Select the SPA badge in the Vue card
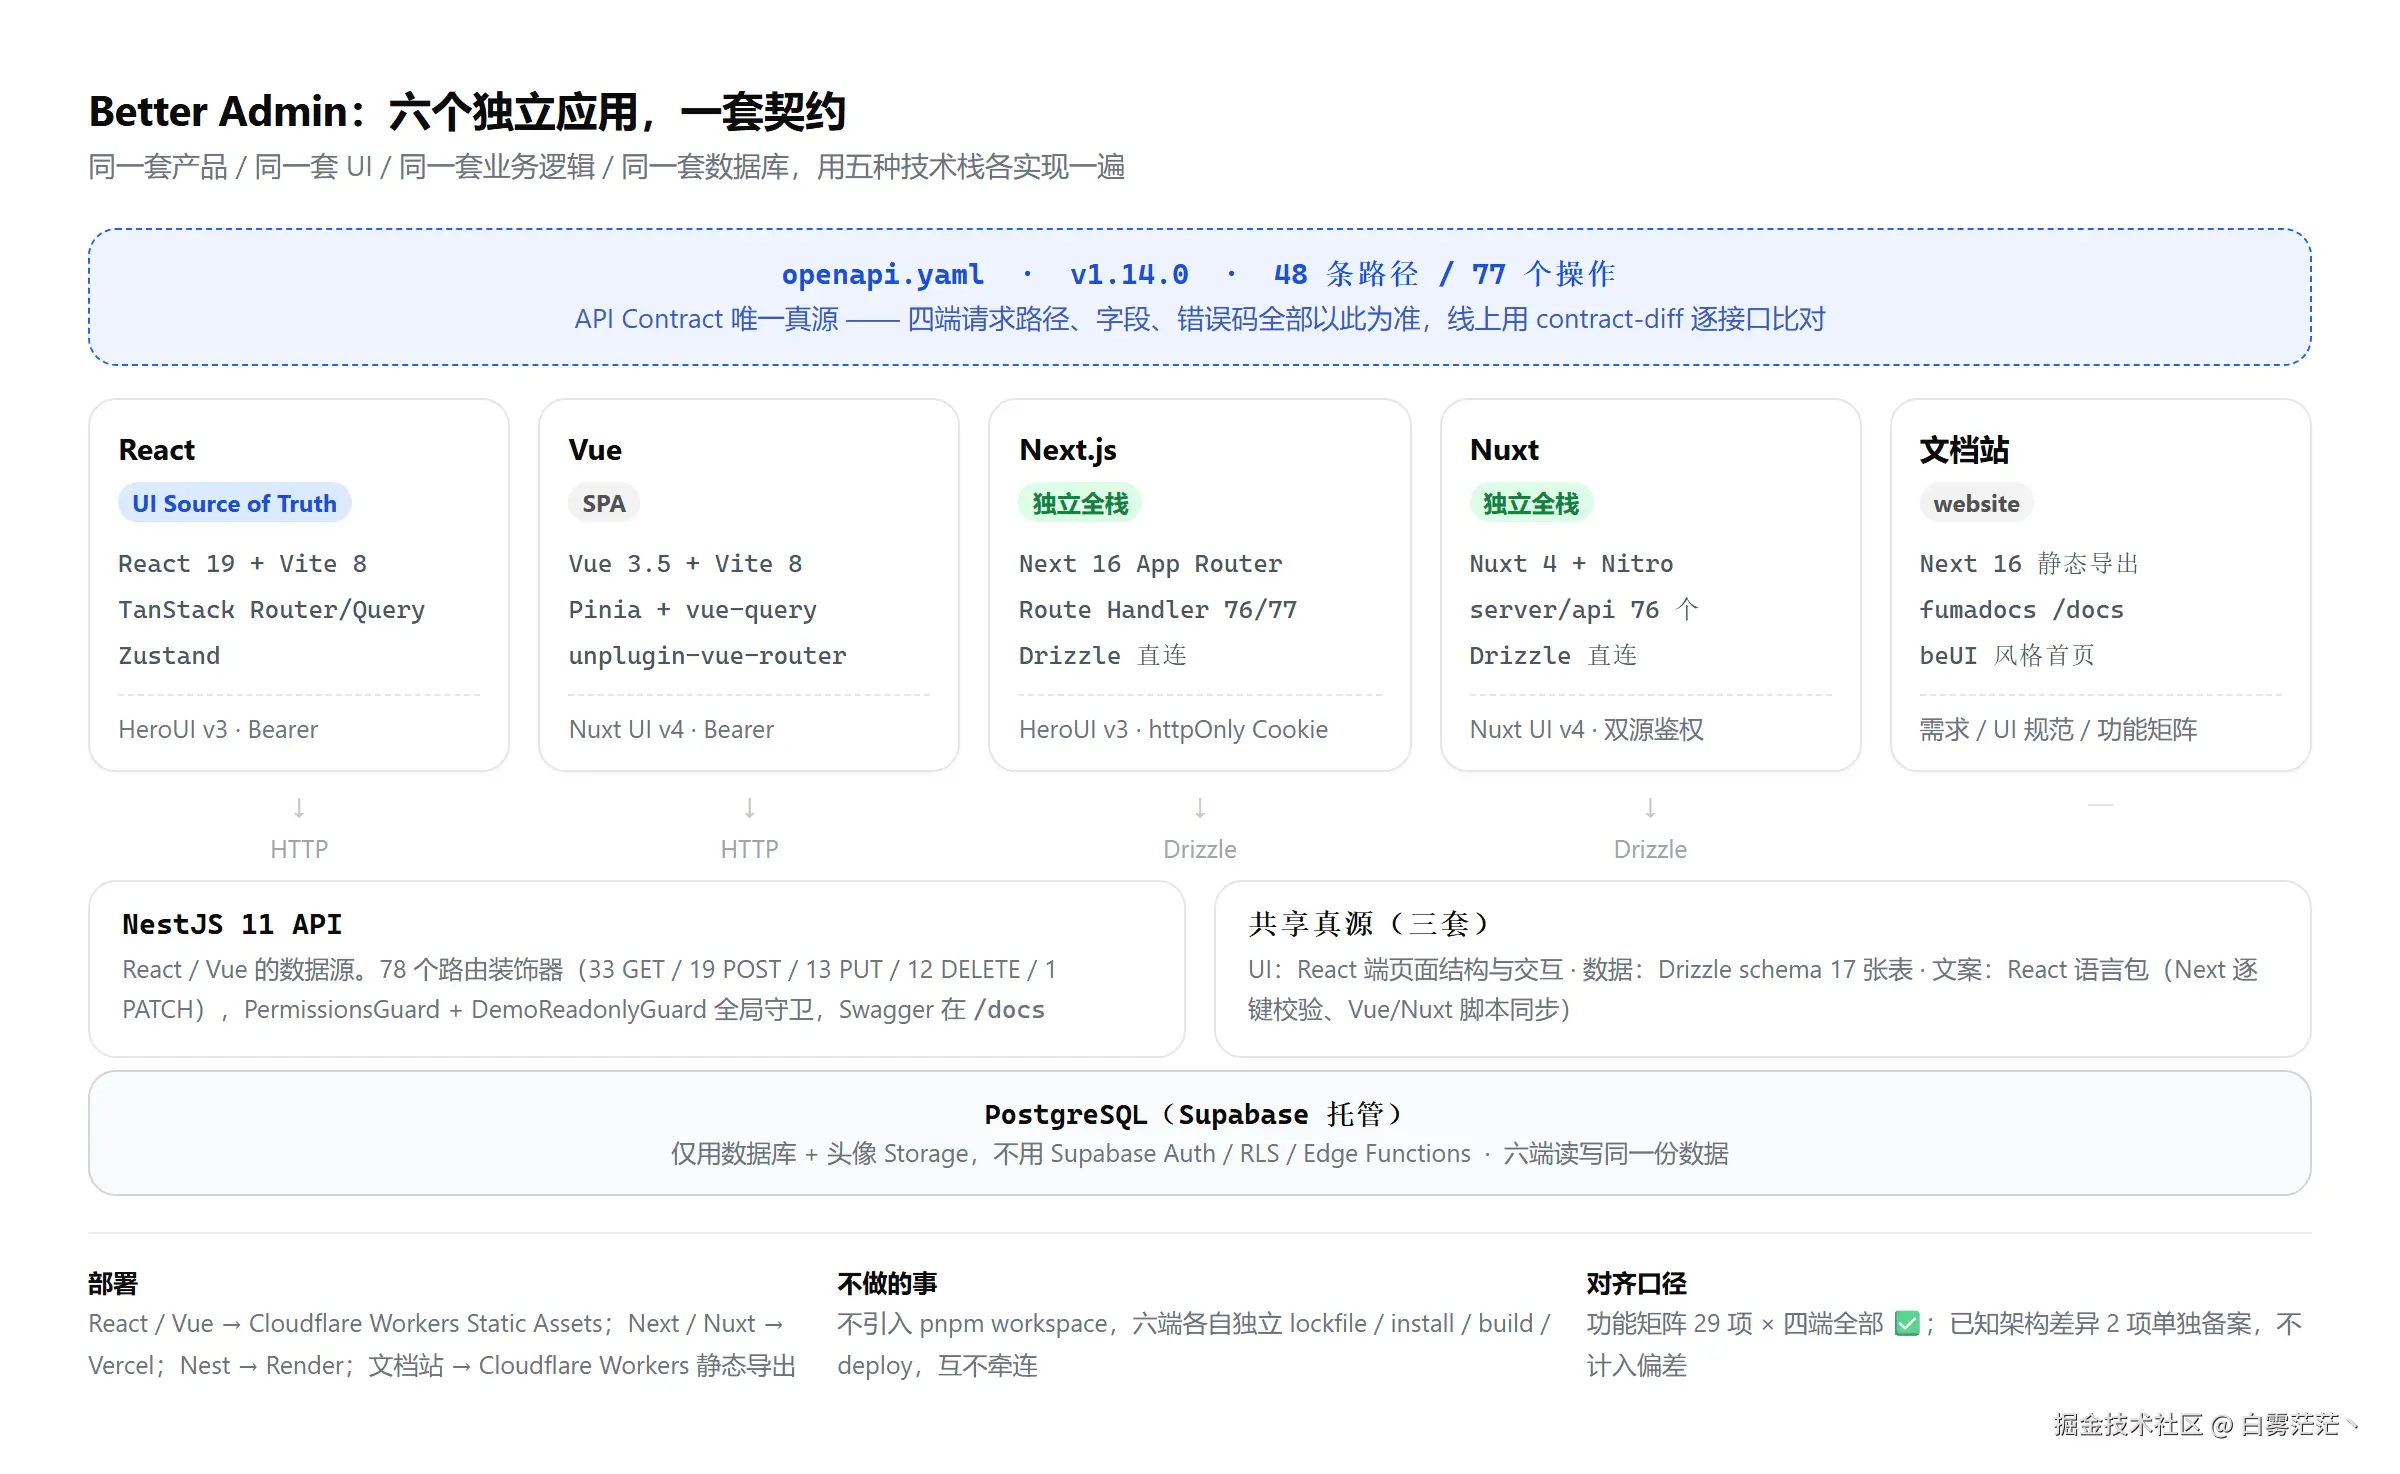The image size is (2400, 1474). click(x=604, y=503)
